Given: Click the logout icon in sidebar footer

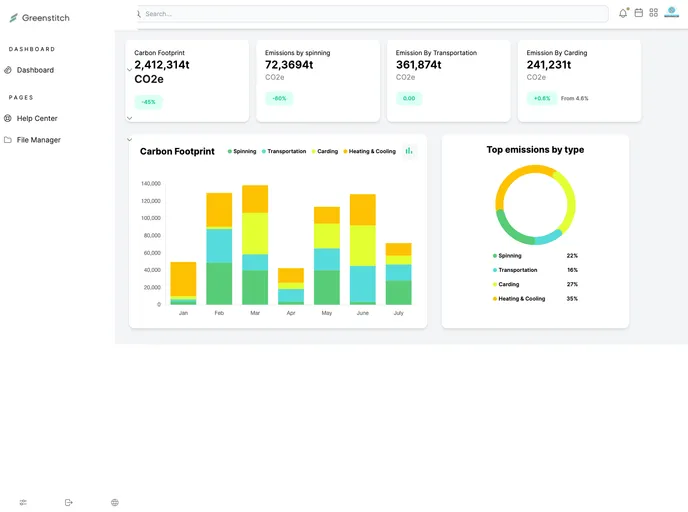Looking at the screenshot, I should [x=69, y=502].
